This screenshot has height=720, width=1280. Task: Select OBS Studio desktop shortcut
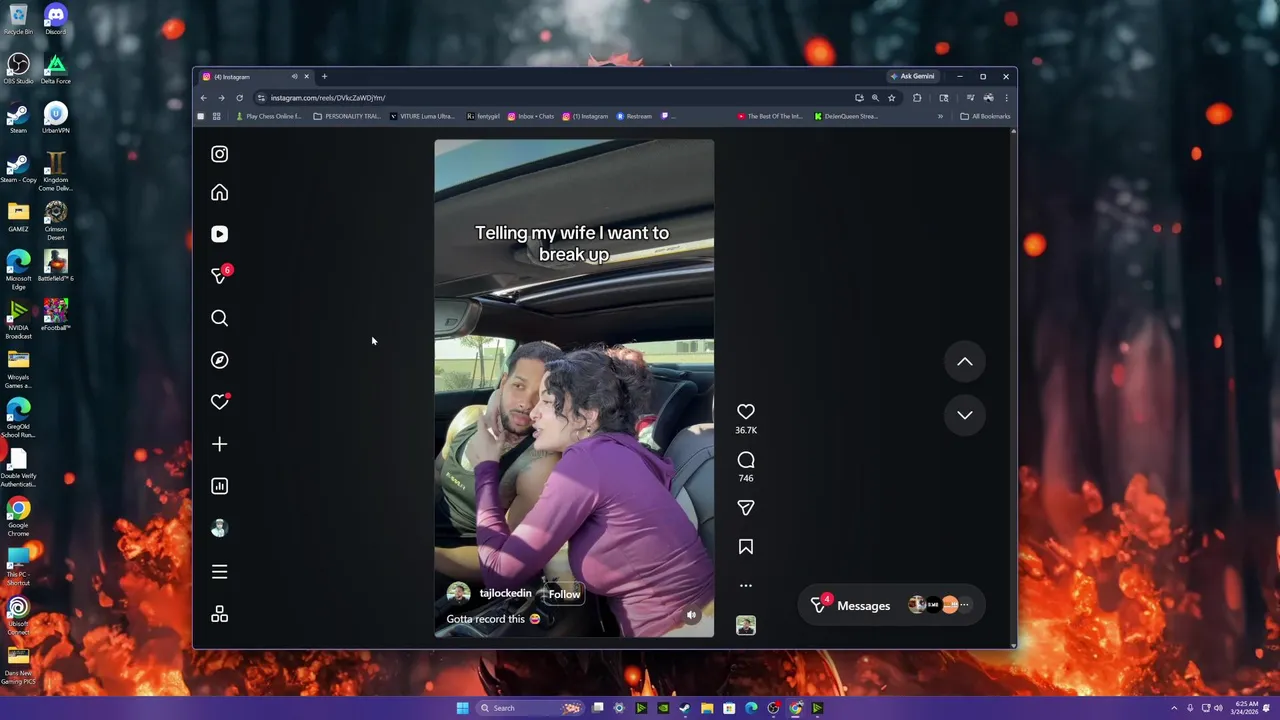pos(18,68)
